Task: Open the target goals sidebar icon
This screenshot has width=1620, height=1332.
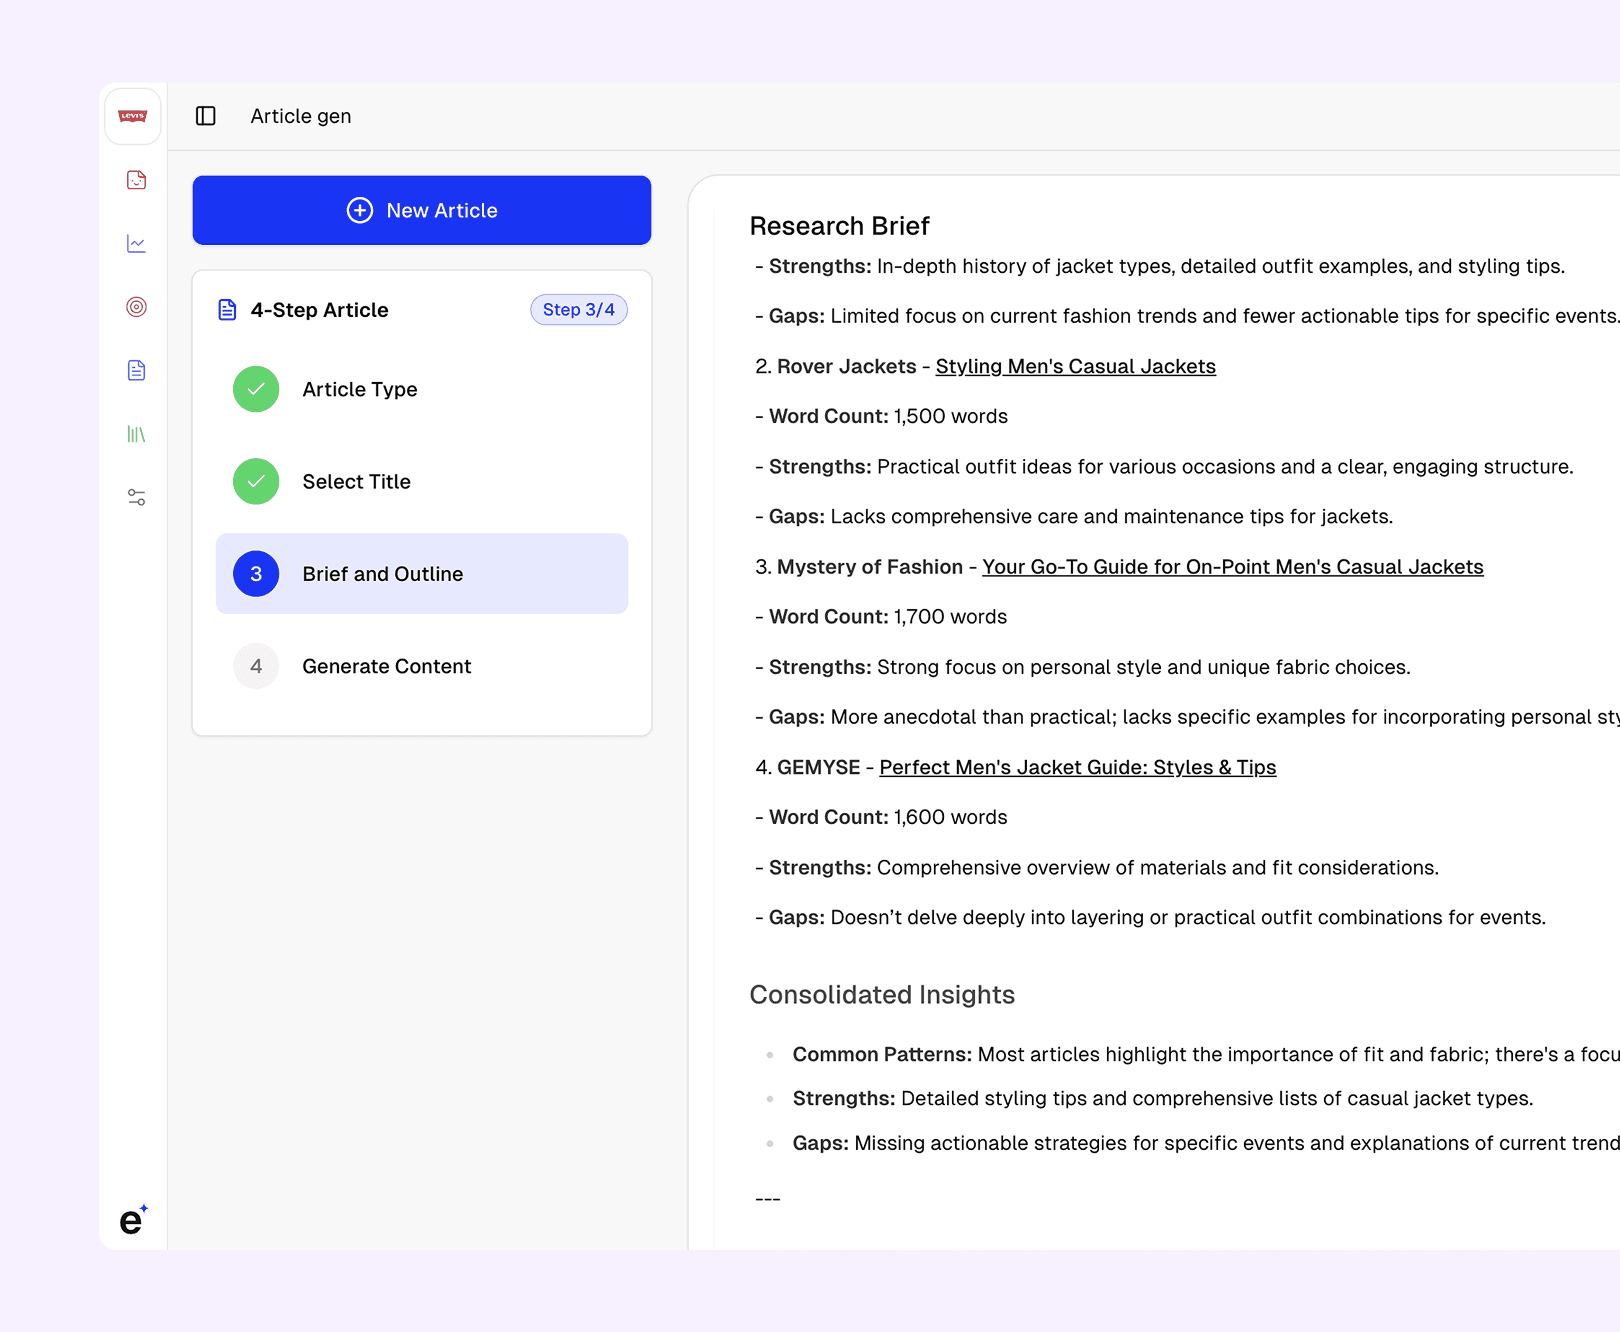Action: (x=137, y=307)
